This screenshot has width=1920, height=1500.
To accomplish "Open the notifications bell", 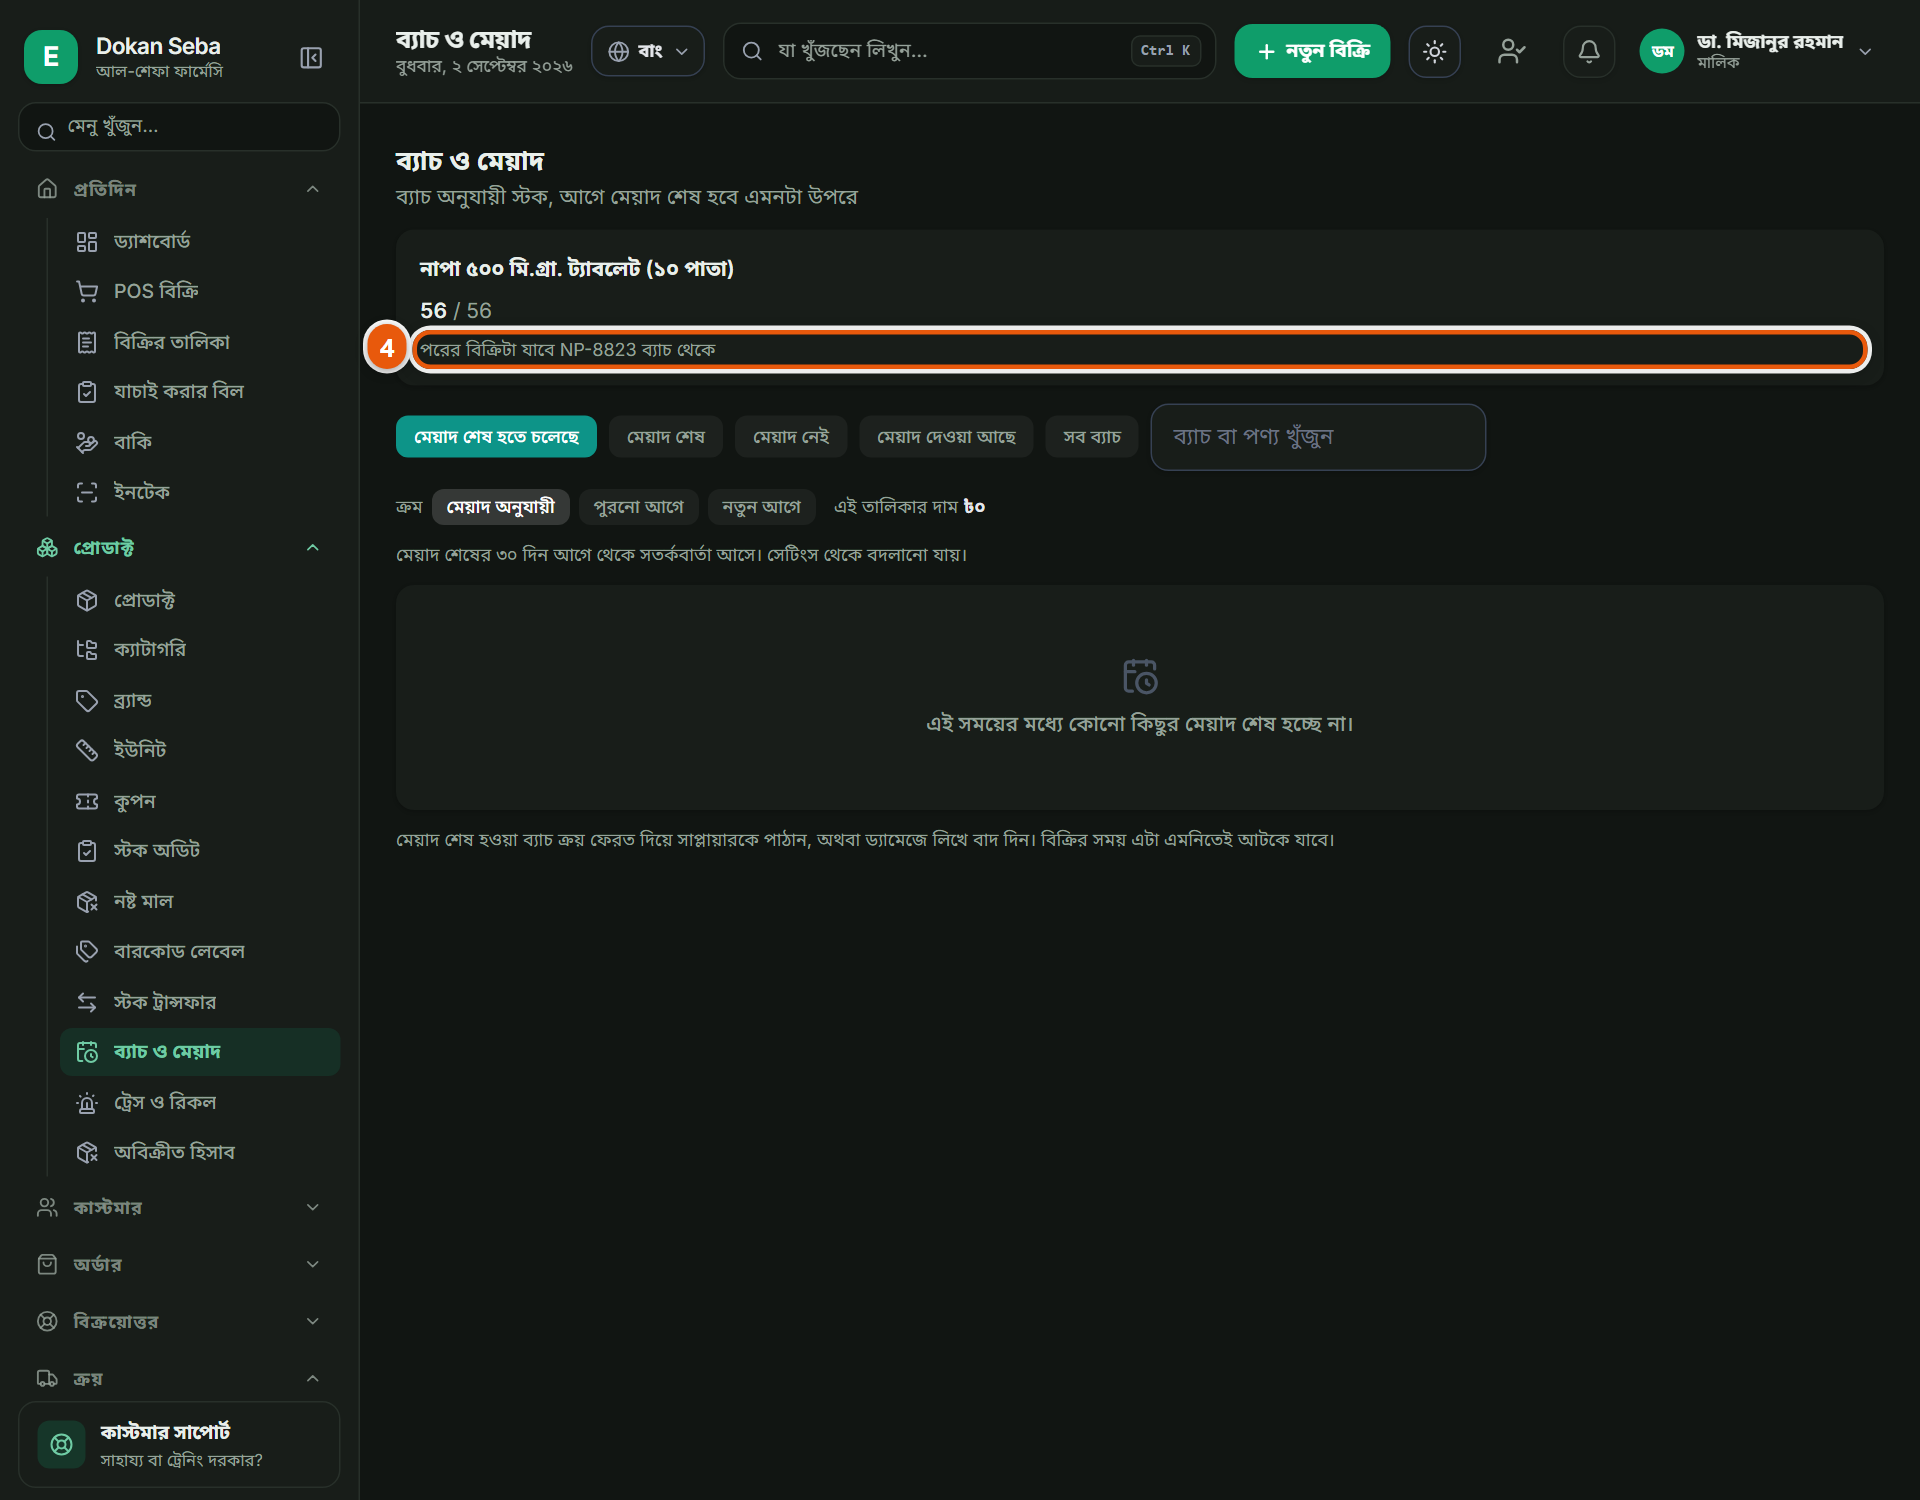I will pyautogui.click(x=1588, y=51).
